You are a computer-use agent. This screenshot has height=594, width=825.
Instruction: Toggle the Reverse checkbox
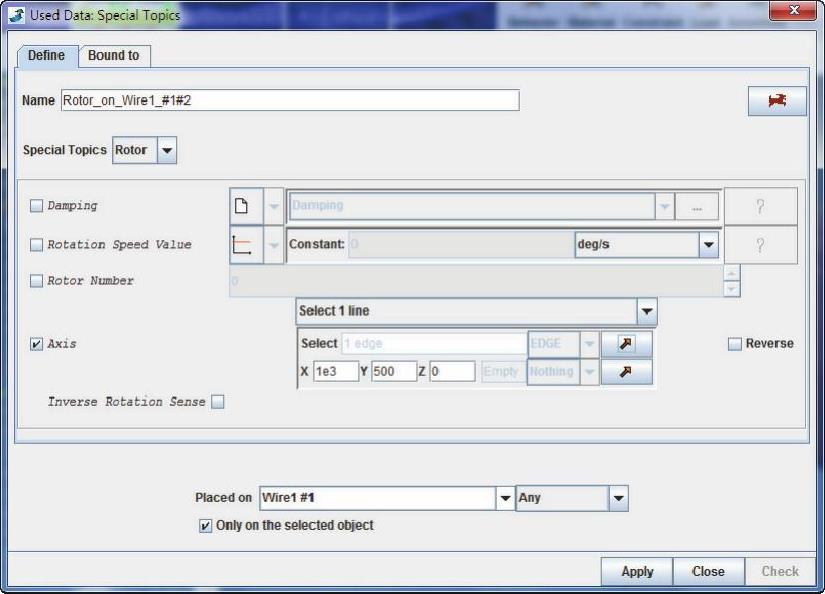(x=735, y=344)
